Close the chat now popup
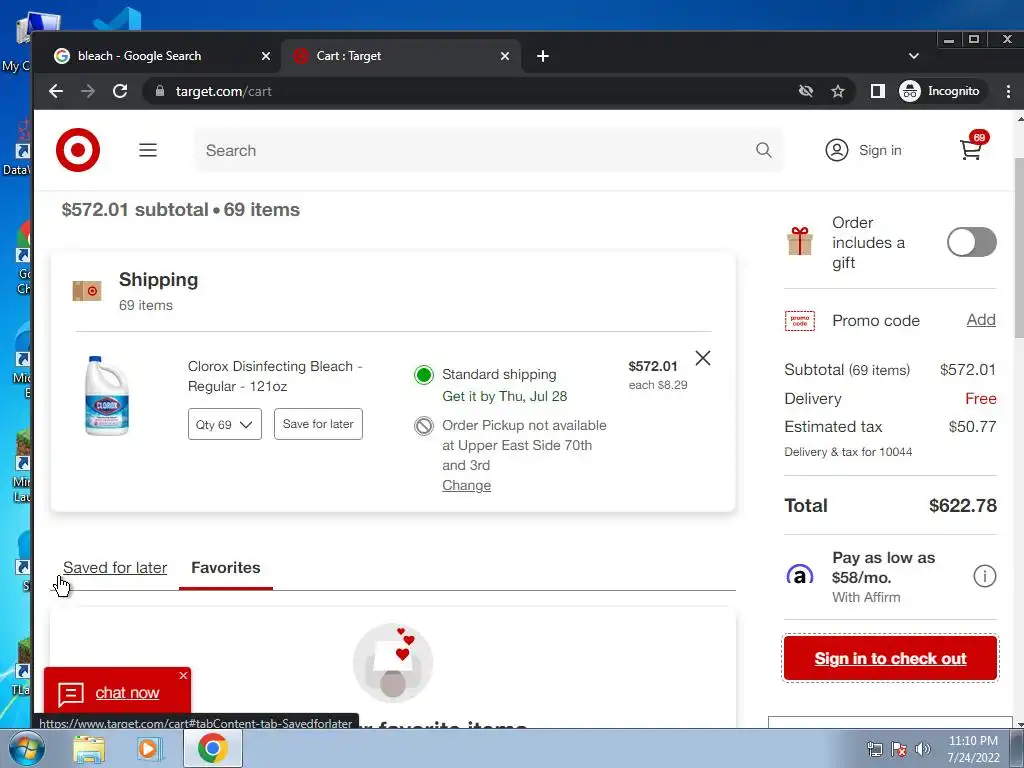Screen dimensions: 1024x768 183,675
